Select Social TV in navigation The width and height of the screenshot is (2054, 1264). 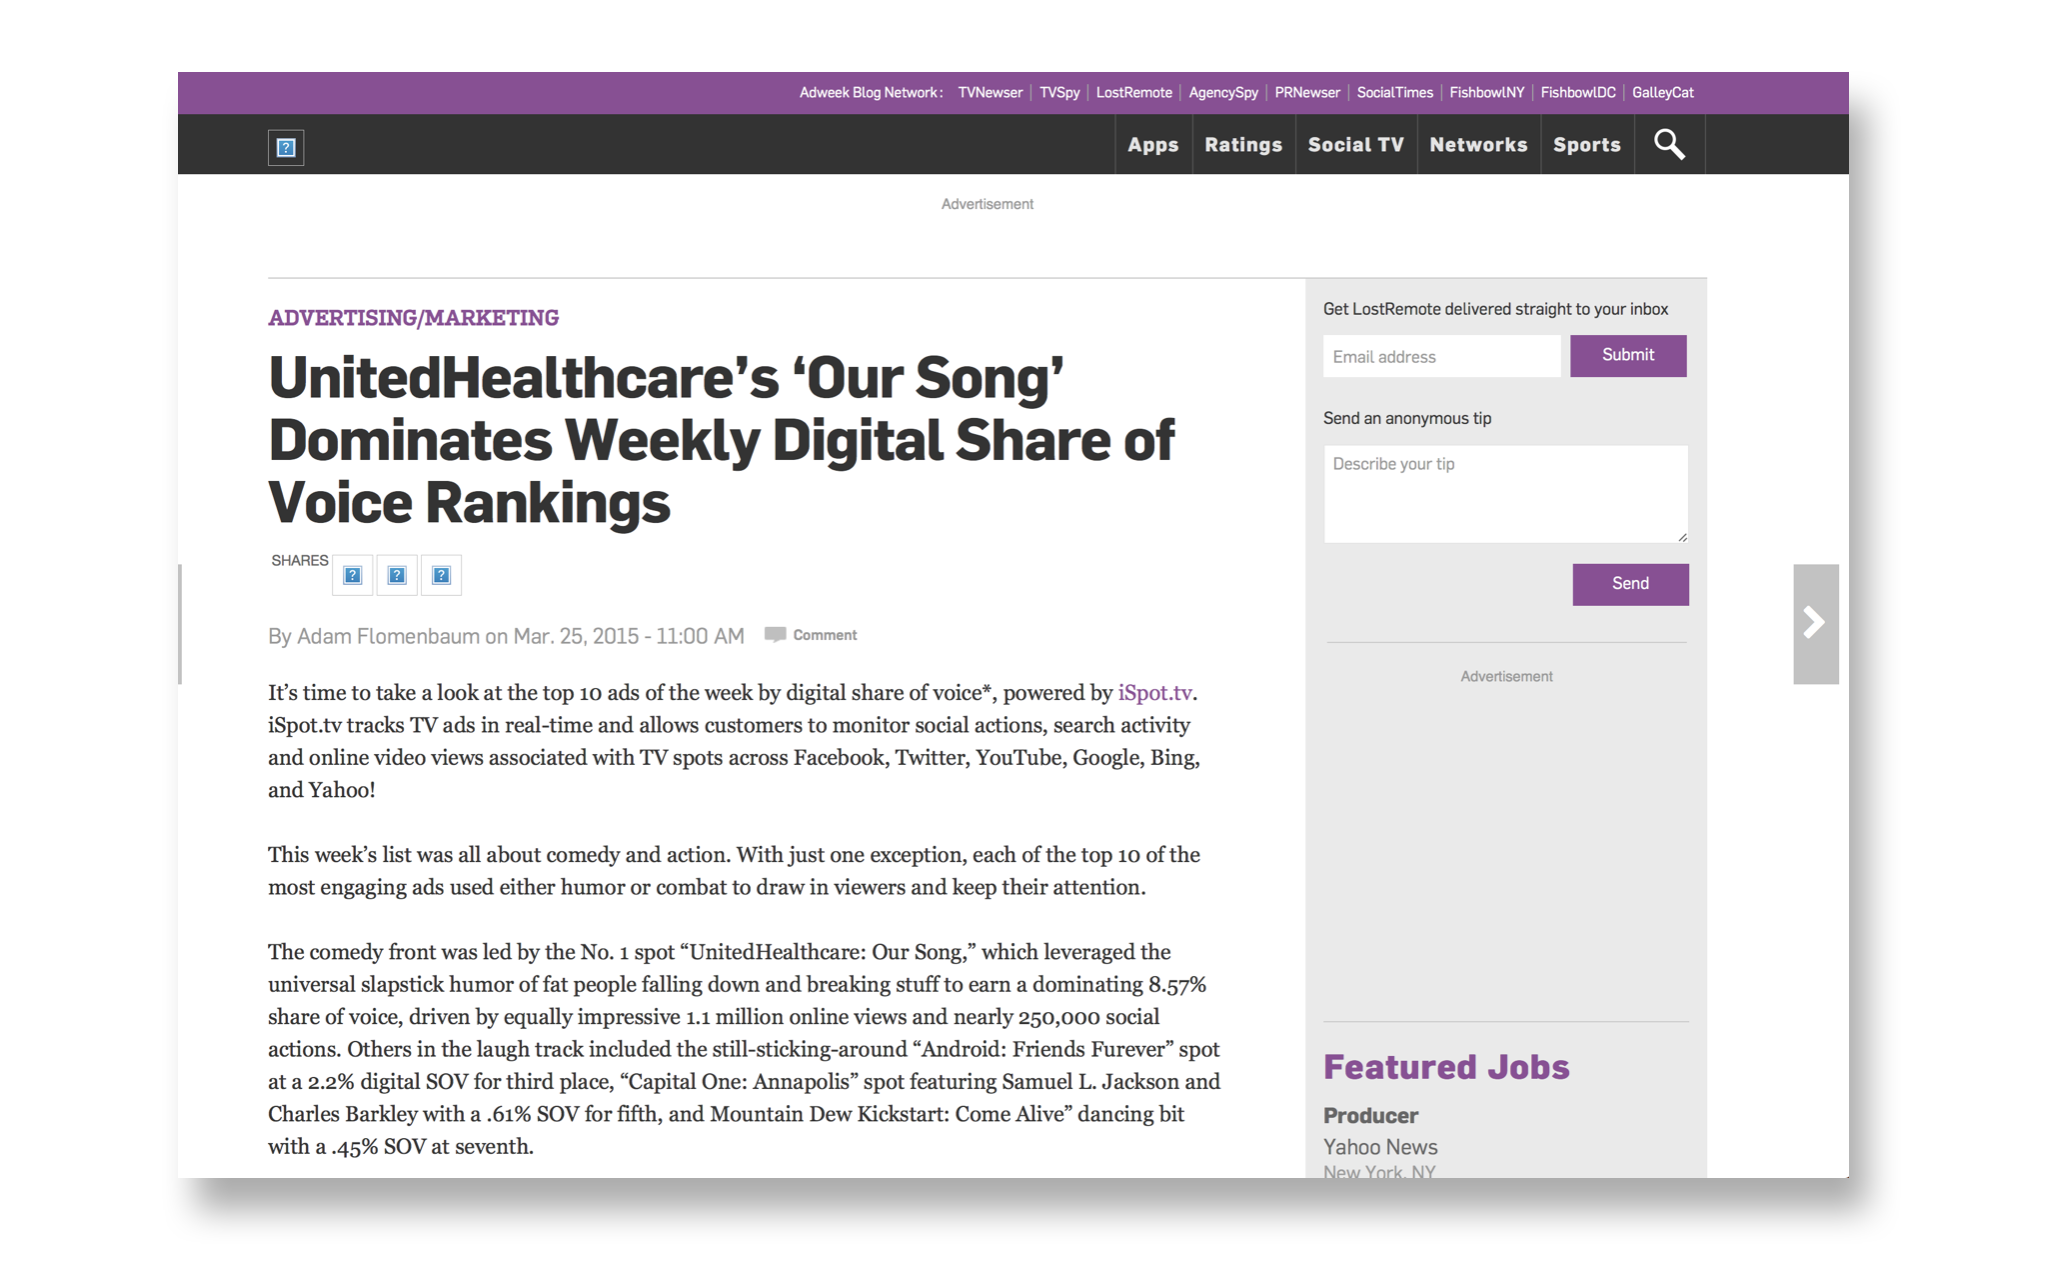point(1355,145)
